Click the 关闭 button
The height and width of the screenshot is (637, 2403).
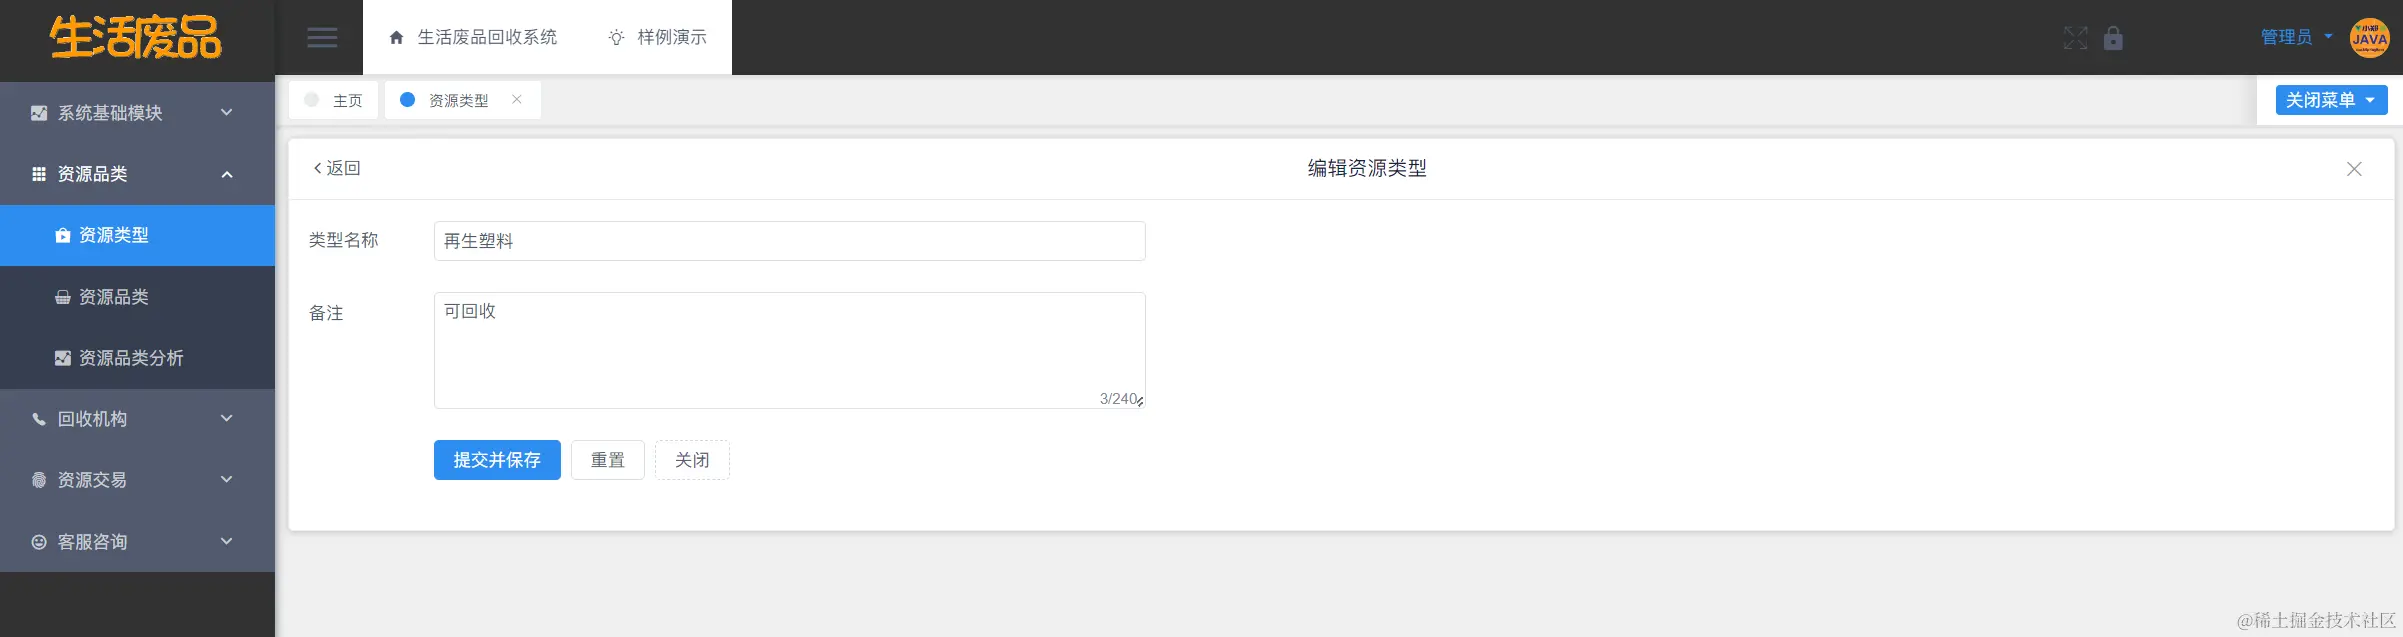(x=692, y=460)
